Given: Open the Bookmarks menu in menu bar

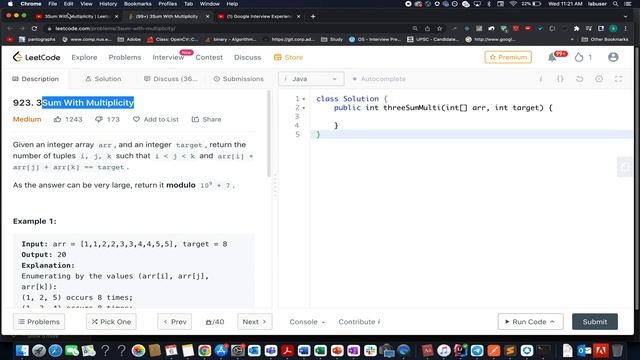Looking at the screenshot, I should tap(138, 4).
